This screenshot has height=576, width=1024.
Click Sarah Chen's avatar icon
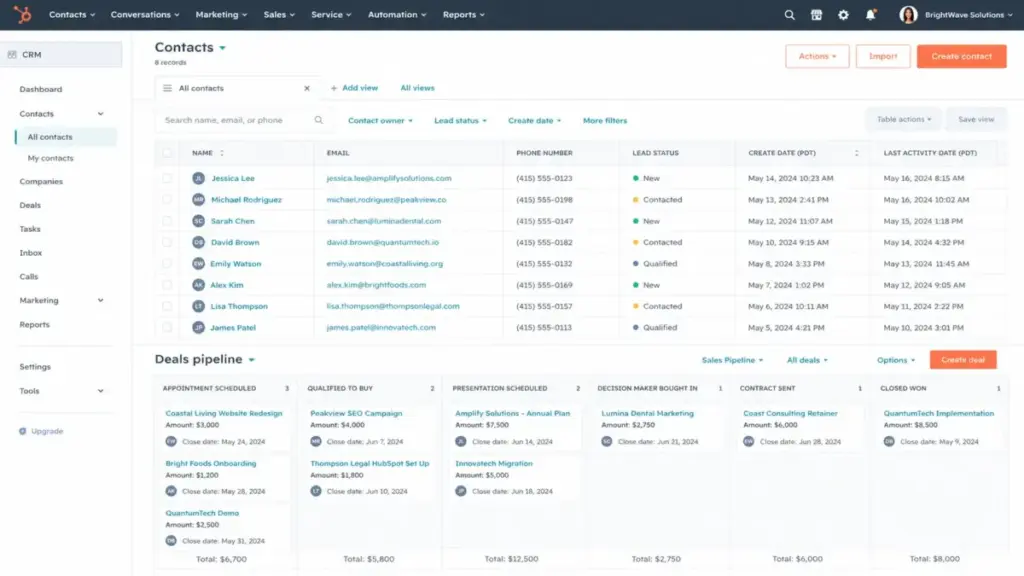tap(199, 221)
